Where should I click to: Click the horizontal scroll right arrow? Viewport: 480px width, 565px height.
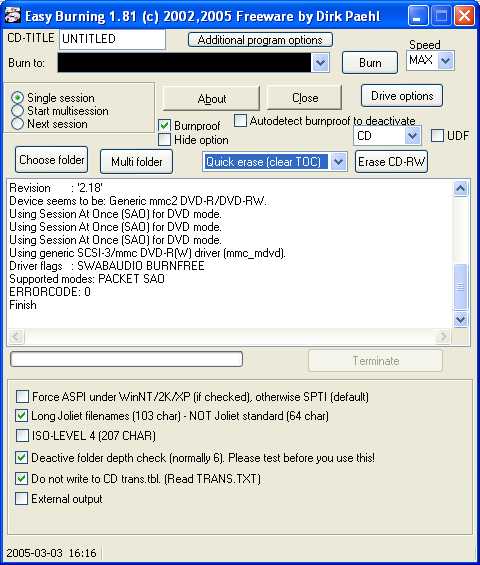coord(443,337)
